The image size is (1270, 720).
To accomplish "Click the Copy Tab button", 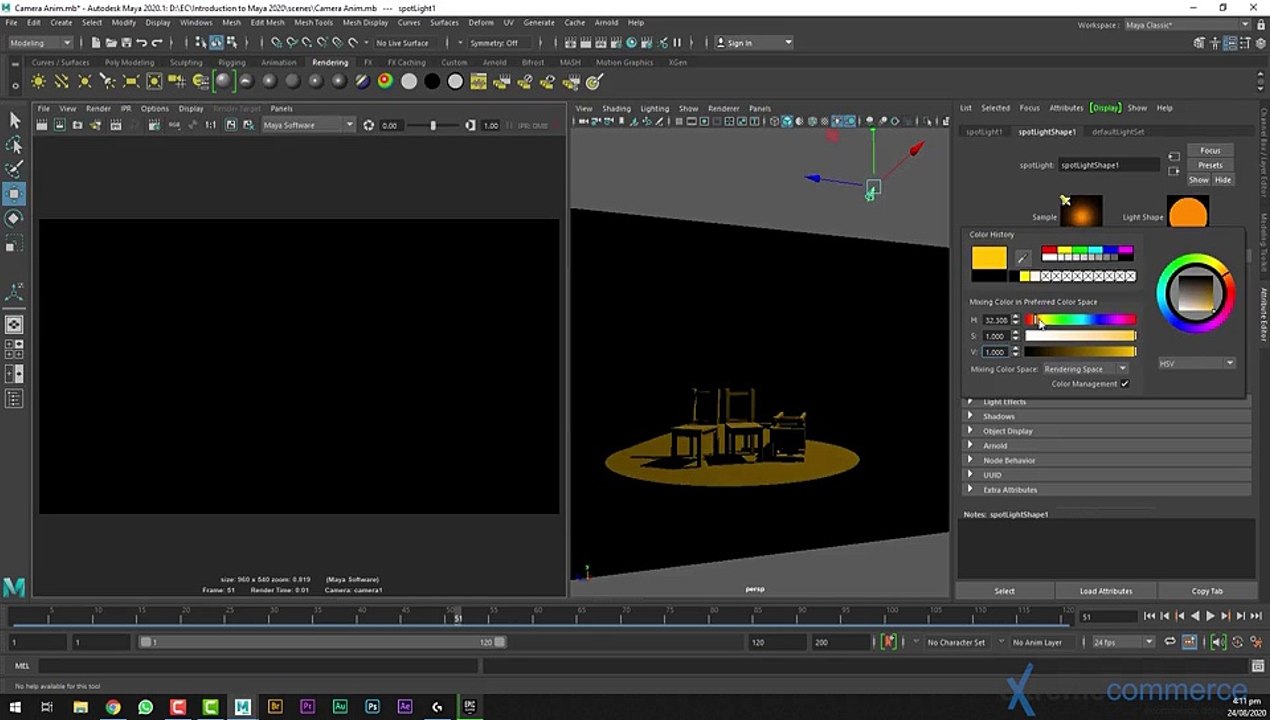I will 1207,591.
